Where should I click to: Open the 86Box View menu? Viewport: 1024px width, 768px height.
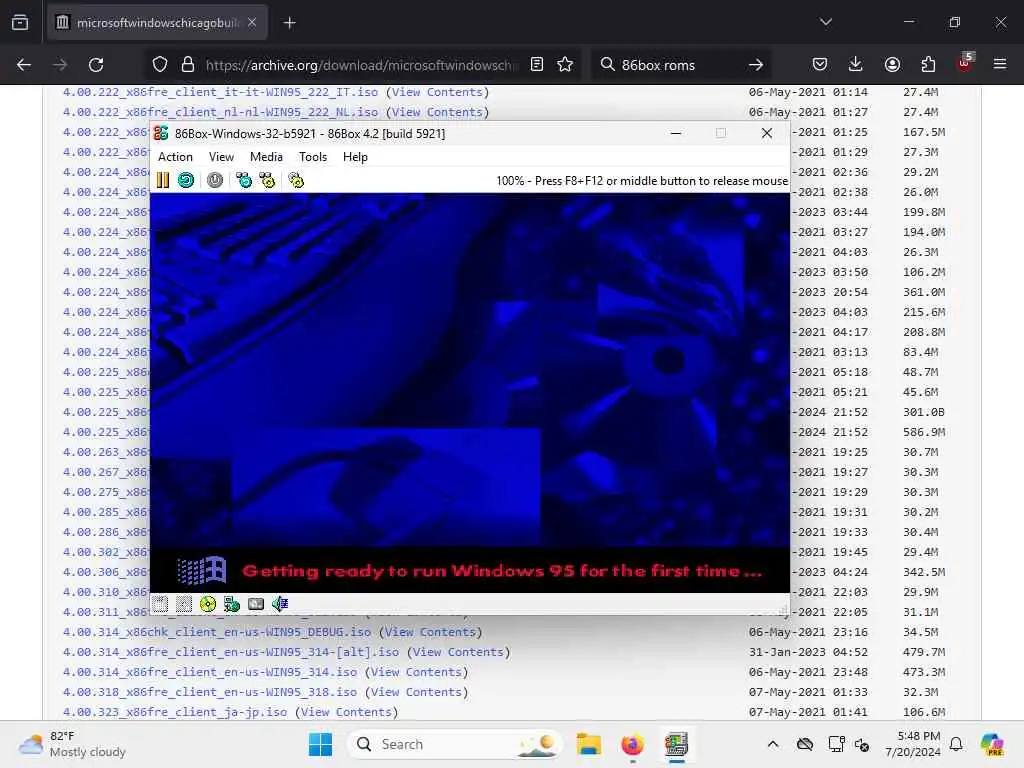click(x=221, y=157)
